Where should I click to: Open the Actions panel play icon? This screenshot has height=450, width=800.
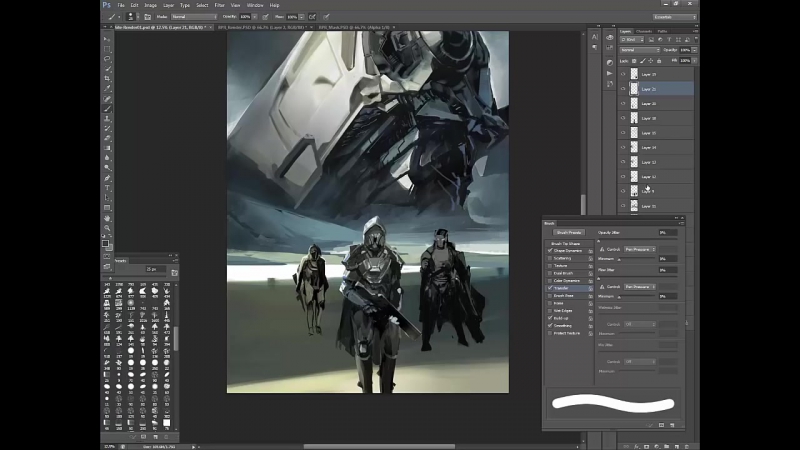click(x=610, y=73)
